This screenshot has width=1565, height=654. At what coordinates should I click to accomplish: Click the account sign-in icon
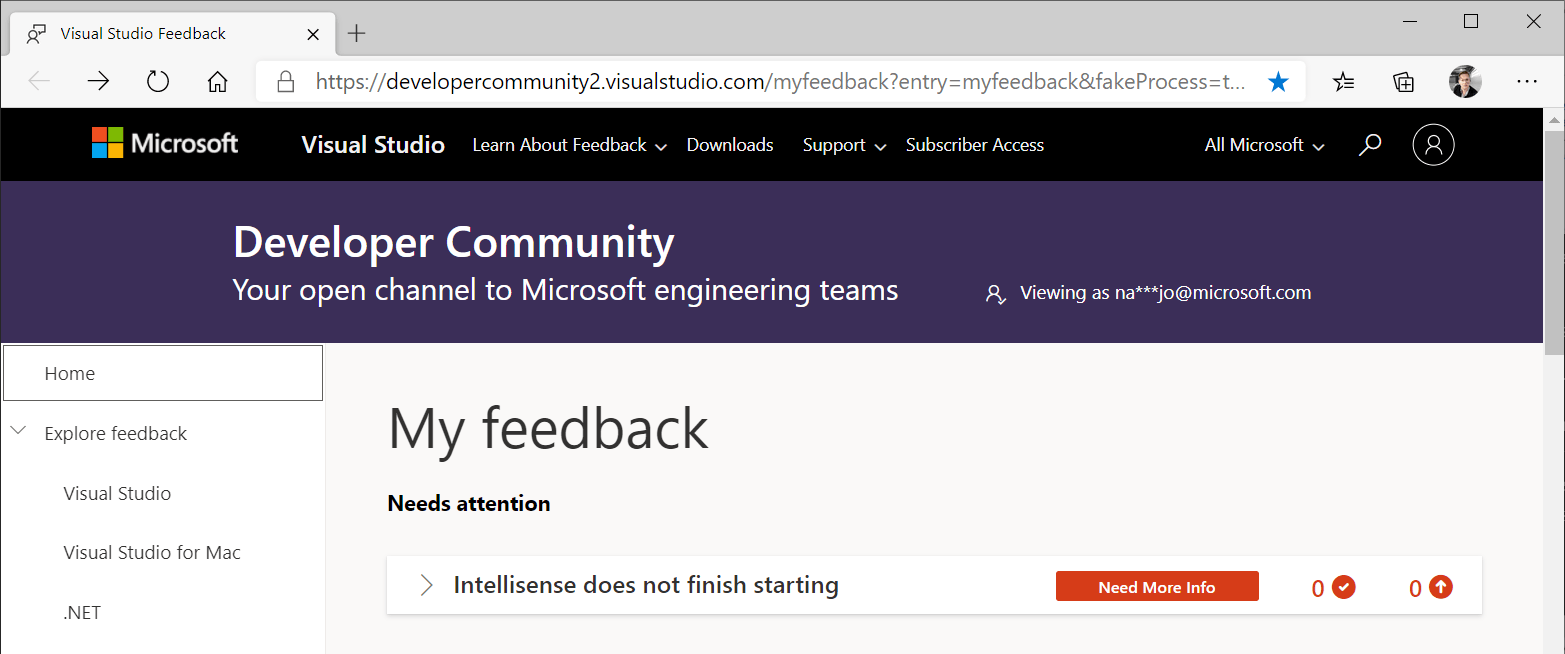(1433, 144)
